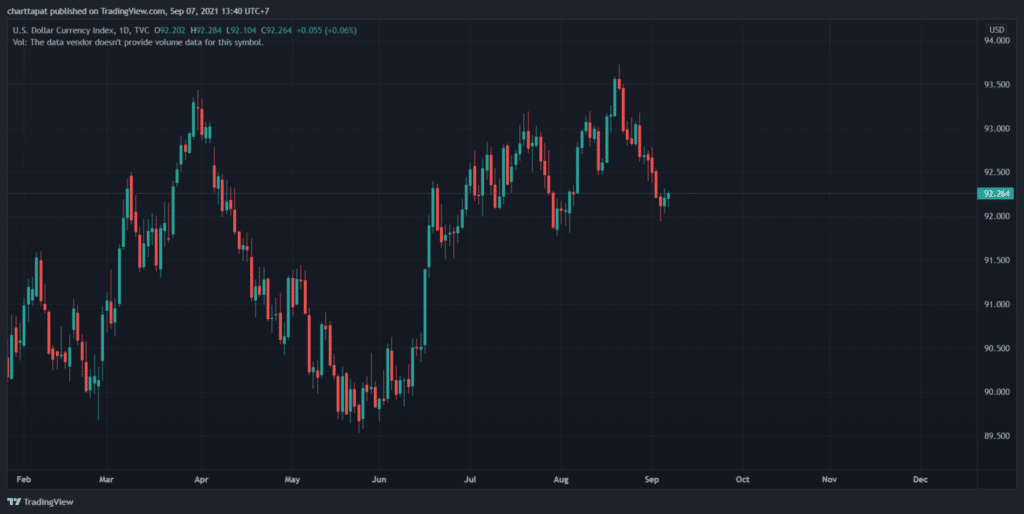Click the USD currency label
Viewport: 1024px width, 514px height.
996,29
